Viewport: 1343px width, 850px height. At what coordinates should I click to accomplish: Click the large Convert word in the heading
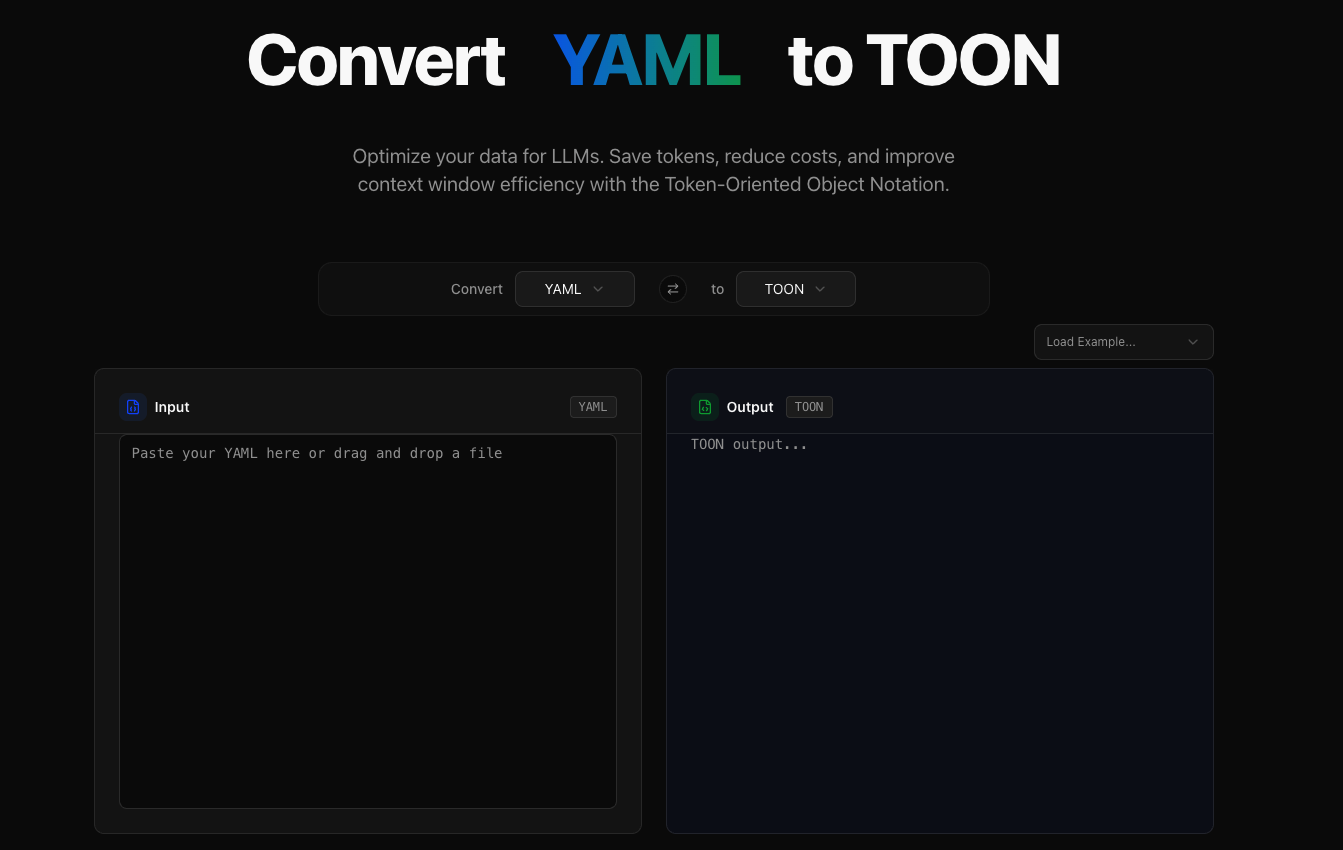[376, 61]
